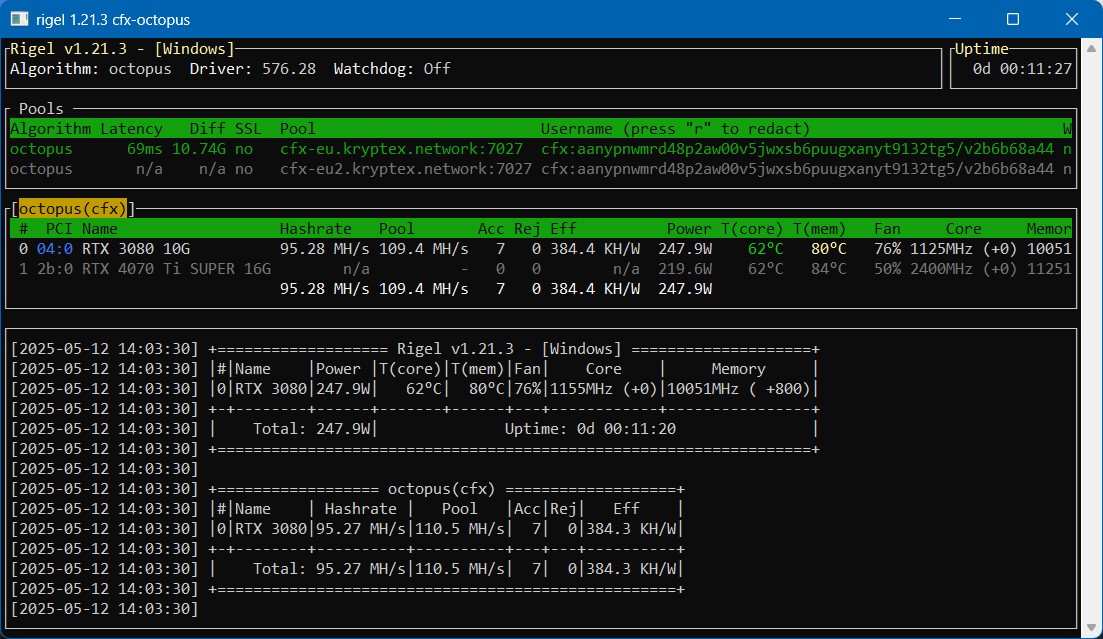Image resolution: width=1103 pixels, height=639 pixels.
Task: Click the RTX 3080 log hashrate 95.27 MH/s
Action: point(360,529)
